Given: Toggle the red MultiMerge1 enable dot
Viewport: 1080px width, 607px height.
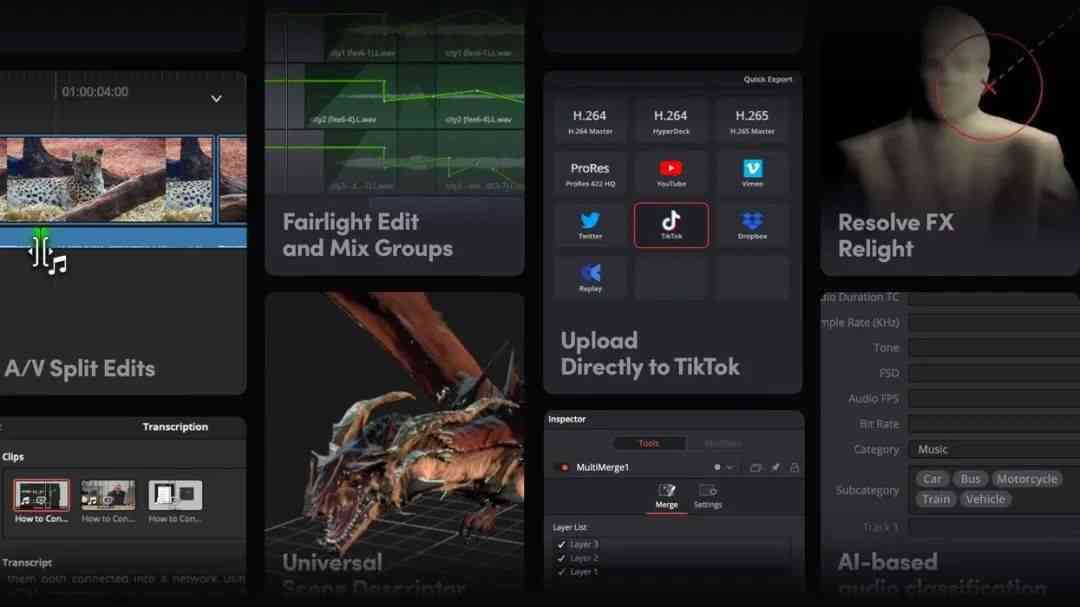Looking at the screenshot, I should [565, 467].
